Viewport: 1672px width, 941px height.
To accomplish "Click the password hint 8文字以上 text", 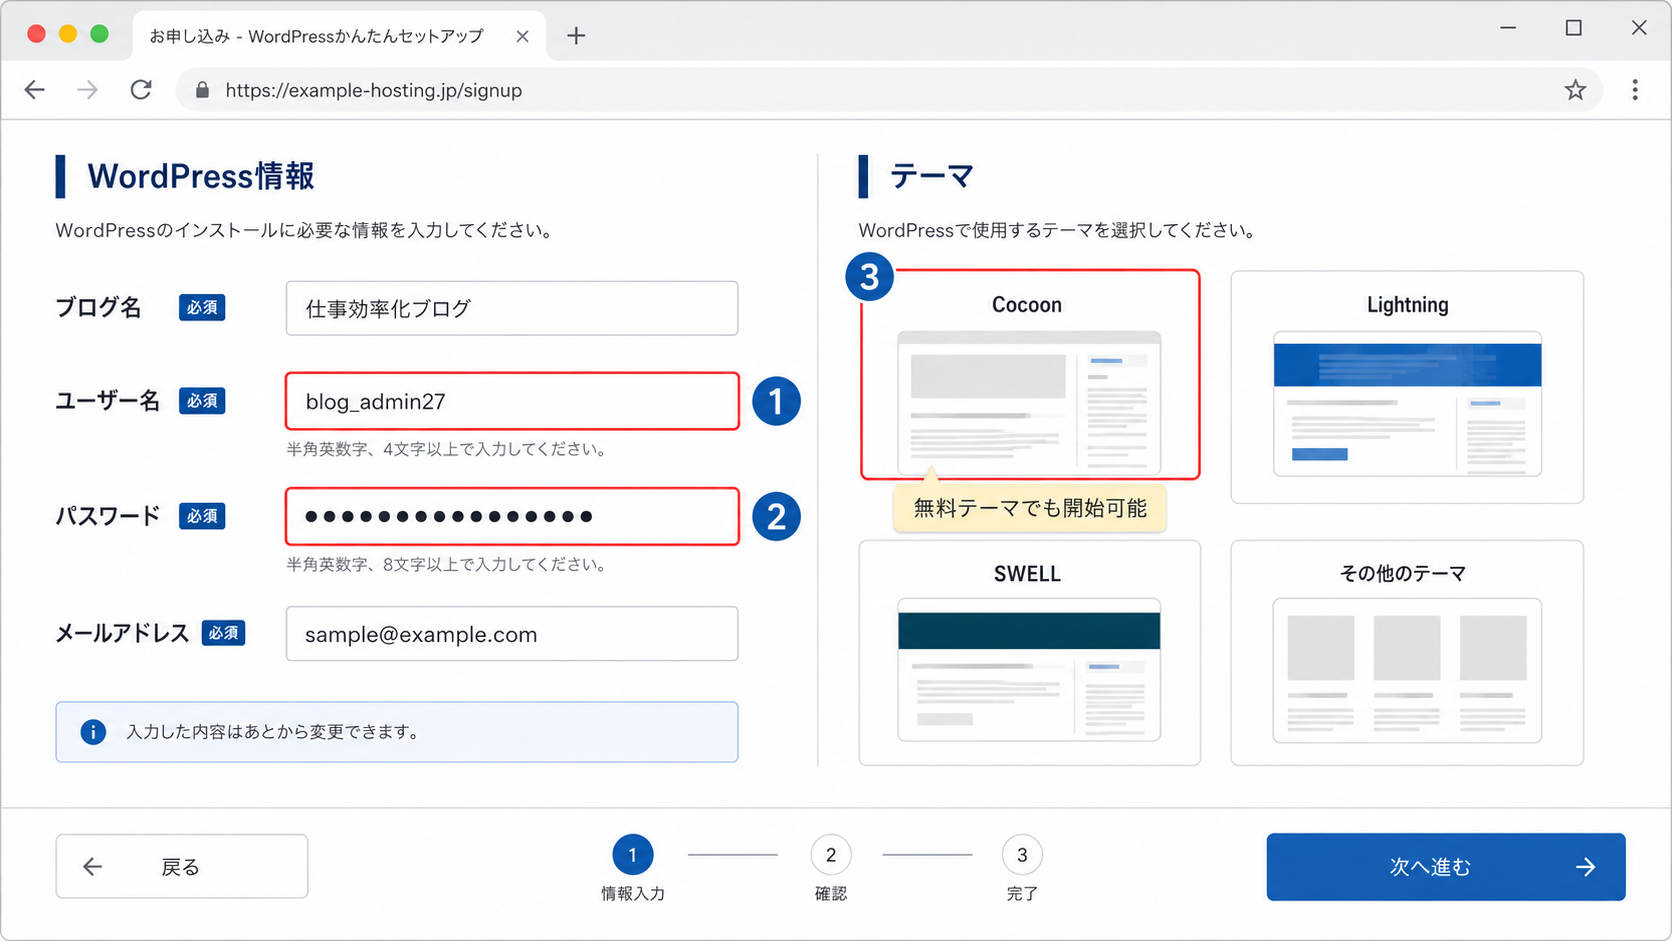I will (x=446, y=564).
